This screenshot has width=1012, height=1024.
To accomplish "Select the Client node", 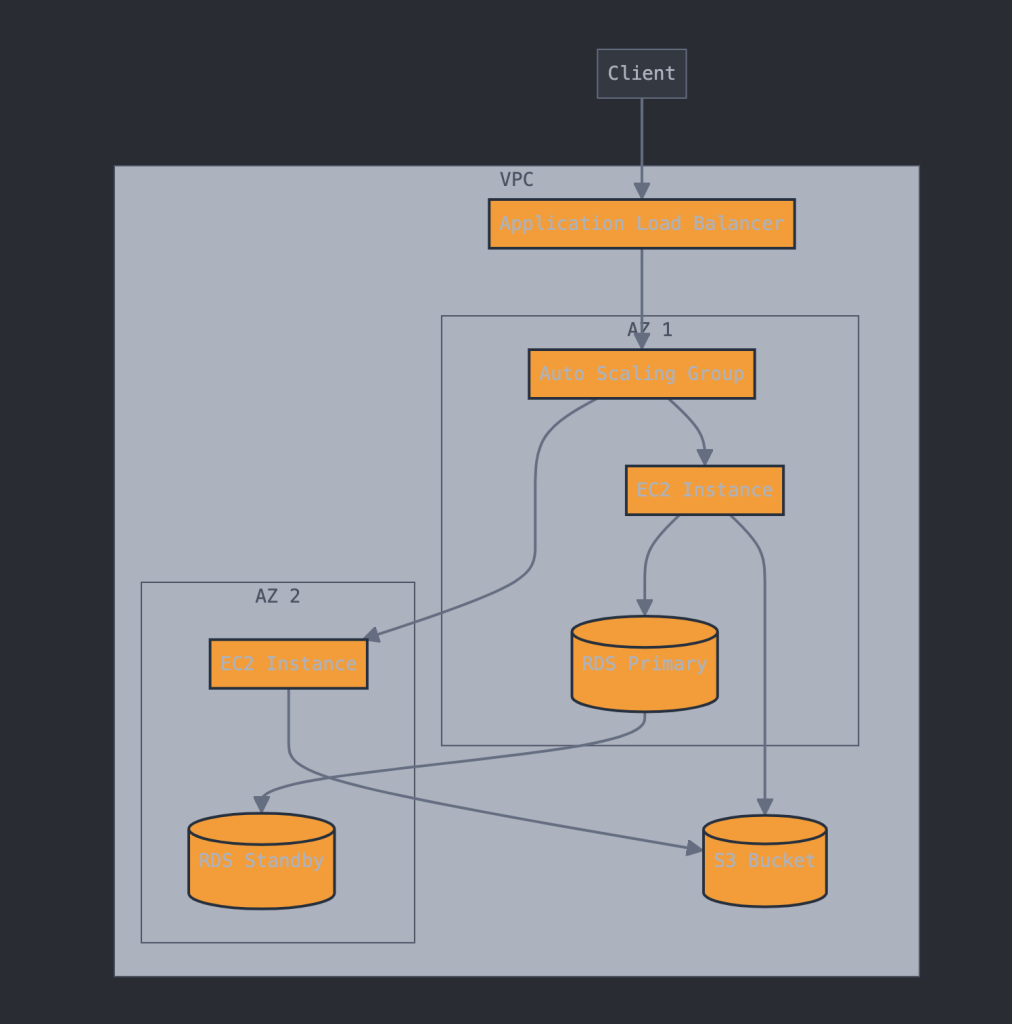I will 641,74.
